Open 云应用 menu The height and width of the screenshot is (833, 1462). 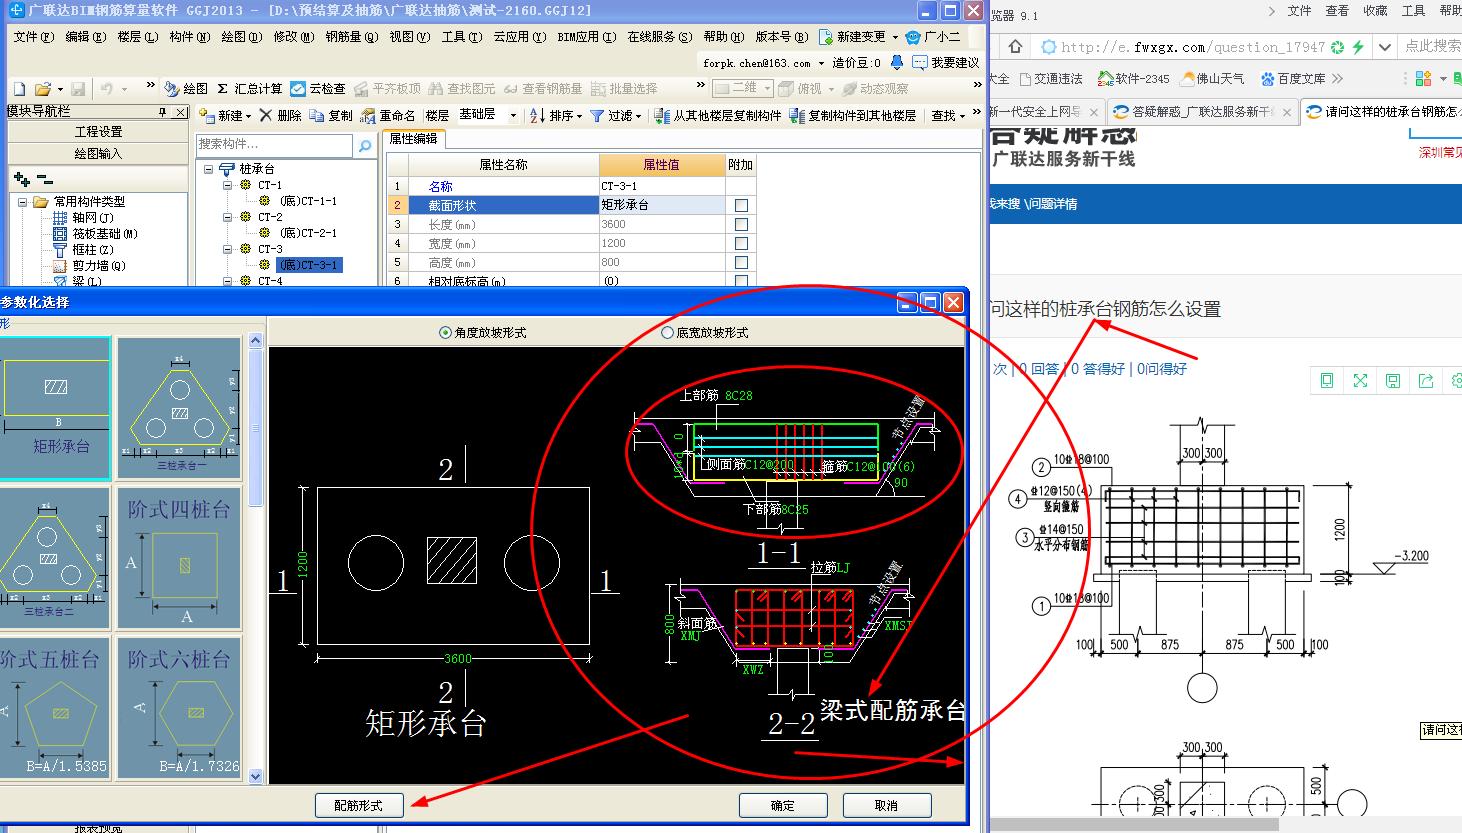point(520,37)
